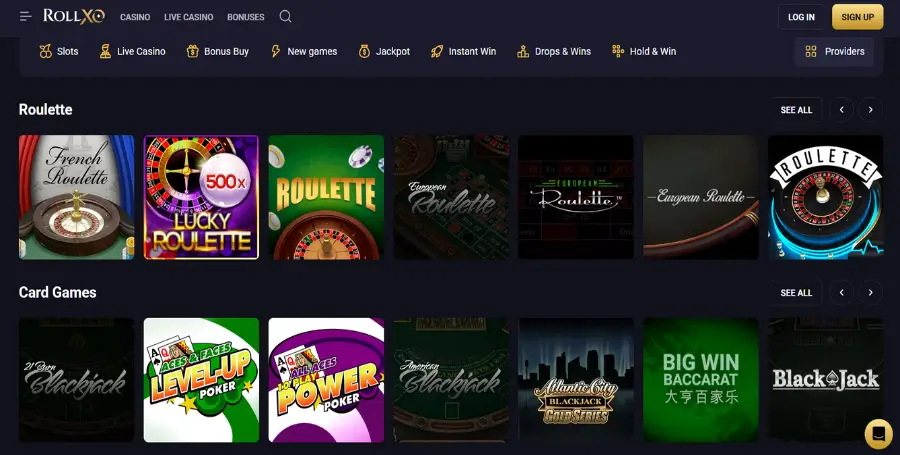
Task: Open the 21 Burn Blackjack thumbnail
Action: [76, 380]
